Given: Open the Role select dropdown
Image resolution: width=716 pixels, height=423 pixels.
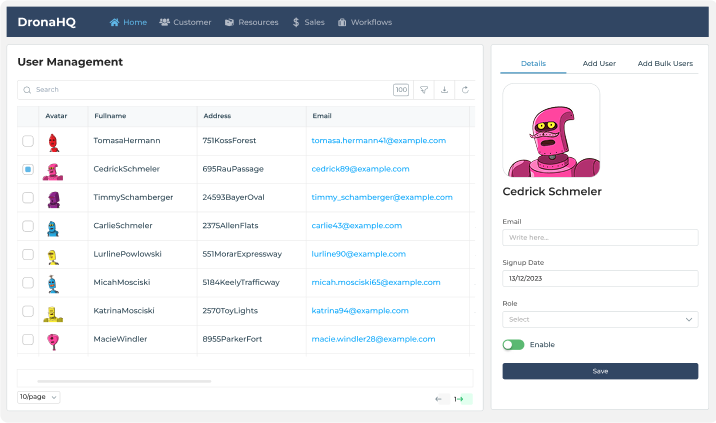Looking at the screenshot, I should (x=600, y=319).
